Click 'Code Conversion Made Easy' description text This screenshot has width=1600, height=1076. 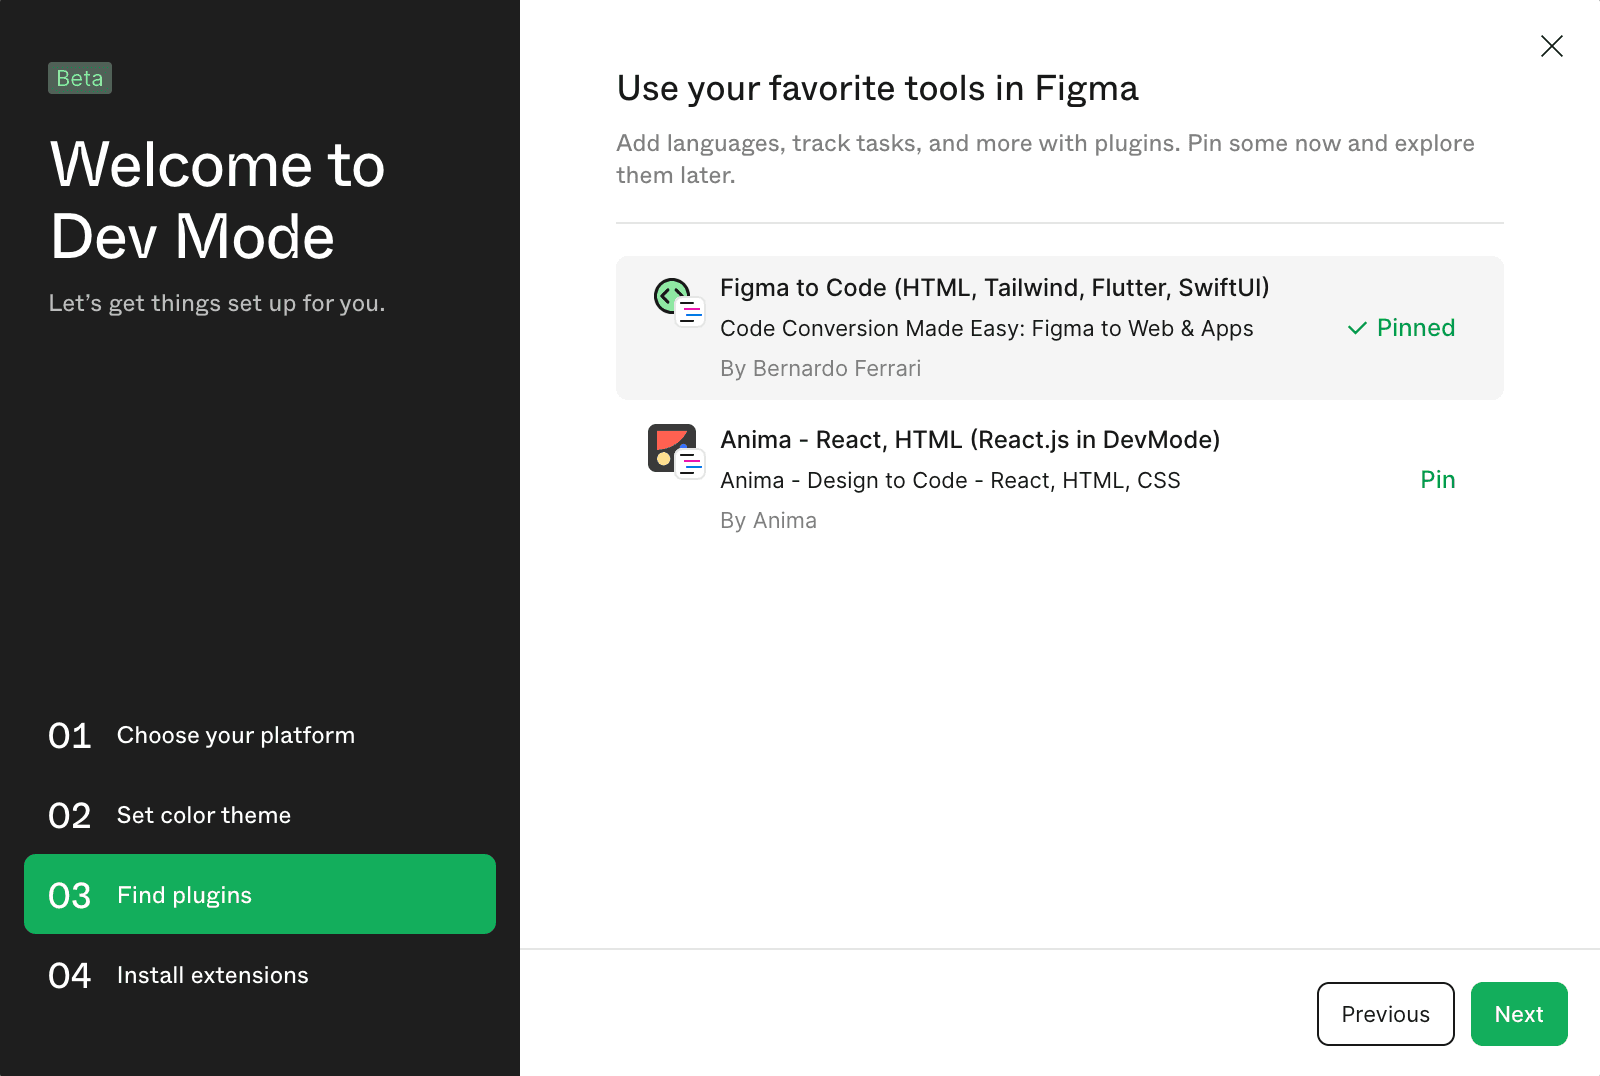(986, 329)
